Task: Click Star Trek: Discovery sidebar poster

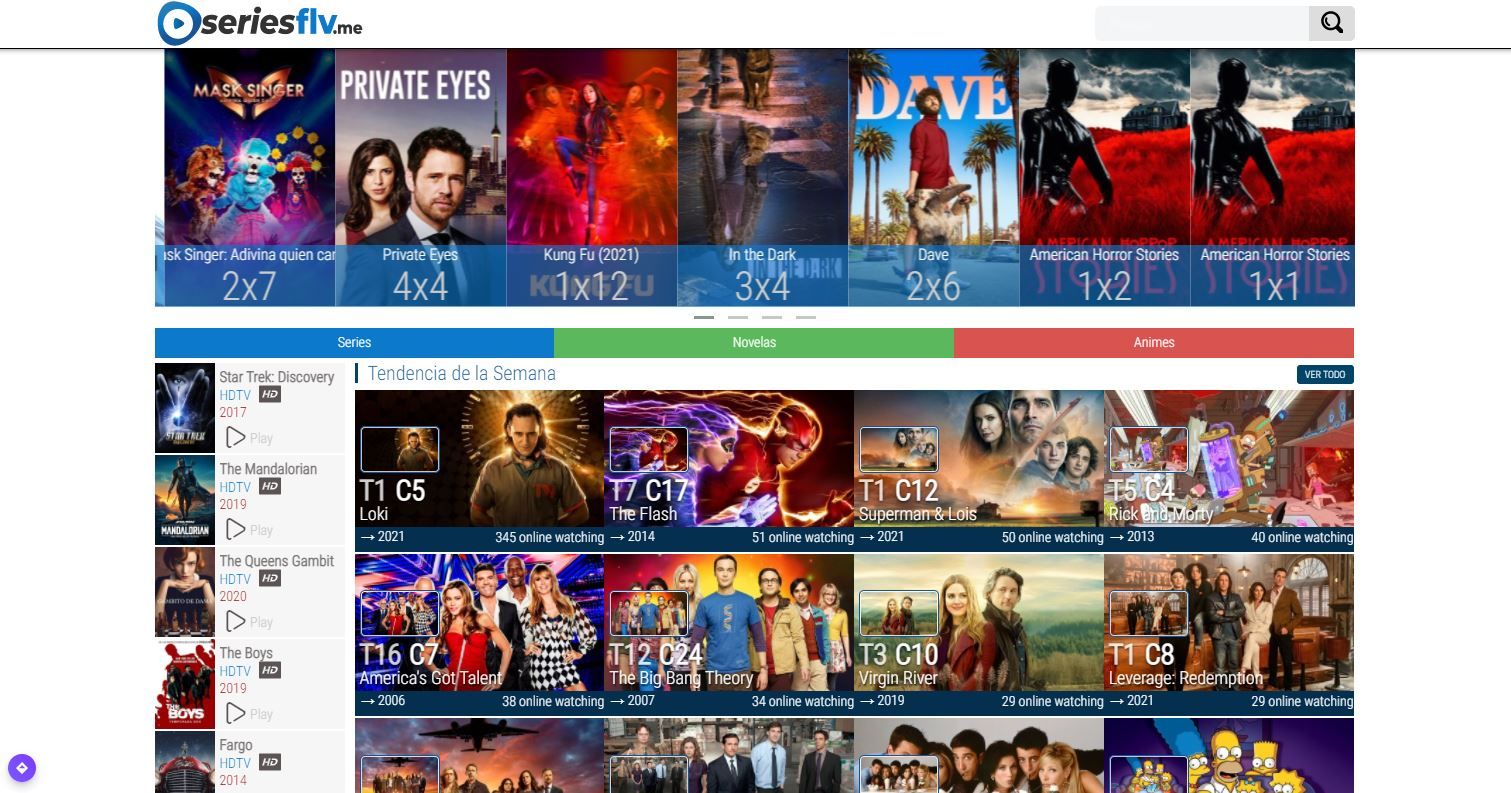Action: pos(185,408)
